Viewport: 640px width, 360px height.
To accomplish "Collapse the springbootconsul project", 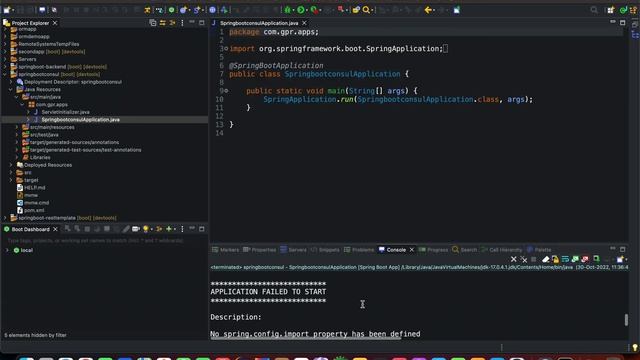I will click(x=5, y=74).
